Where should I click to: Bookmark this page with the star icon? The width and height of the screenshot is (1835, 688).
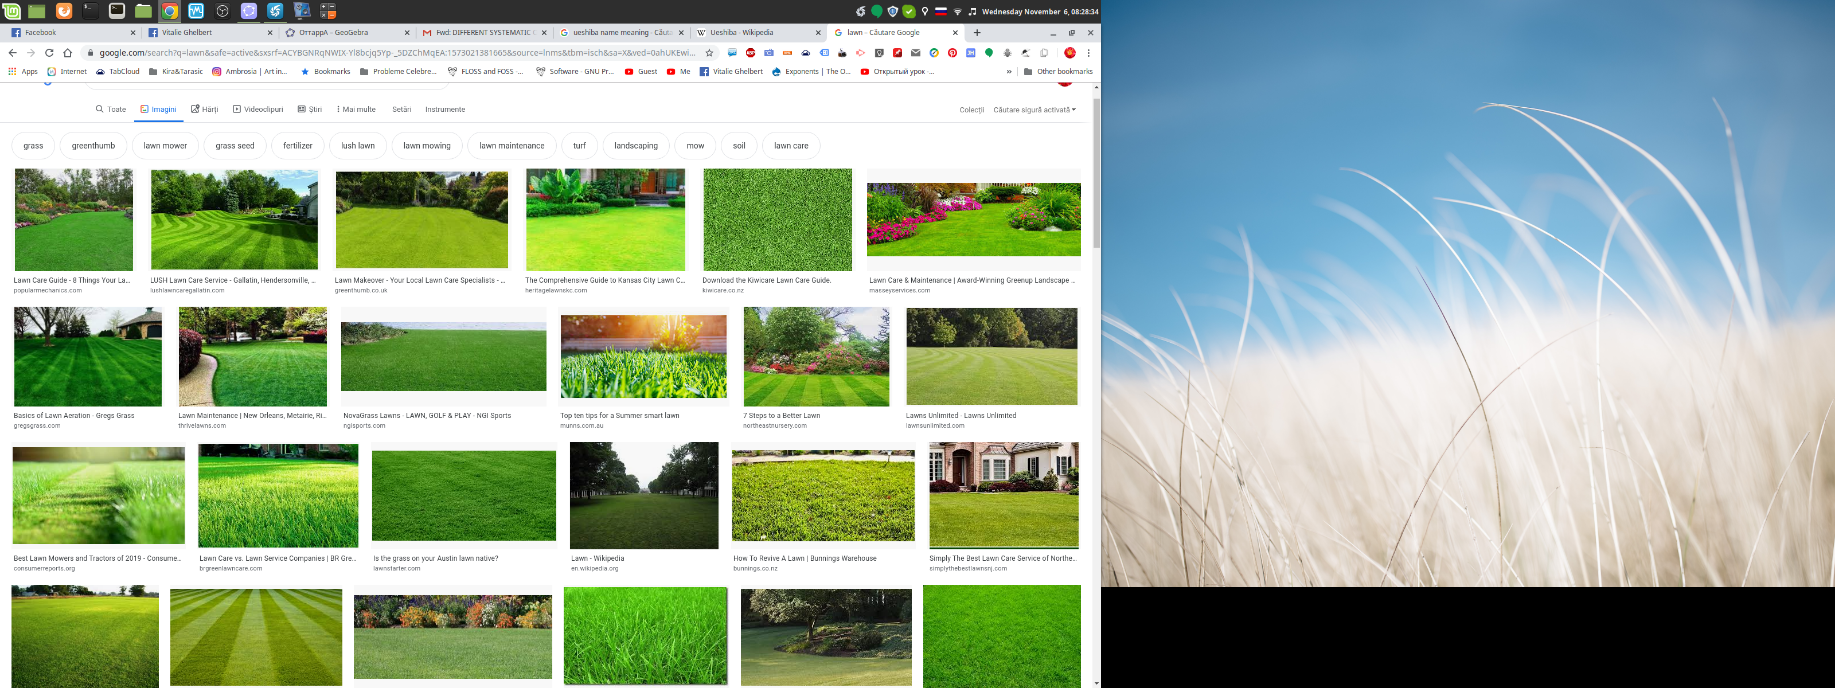click(x=709, y=53)
